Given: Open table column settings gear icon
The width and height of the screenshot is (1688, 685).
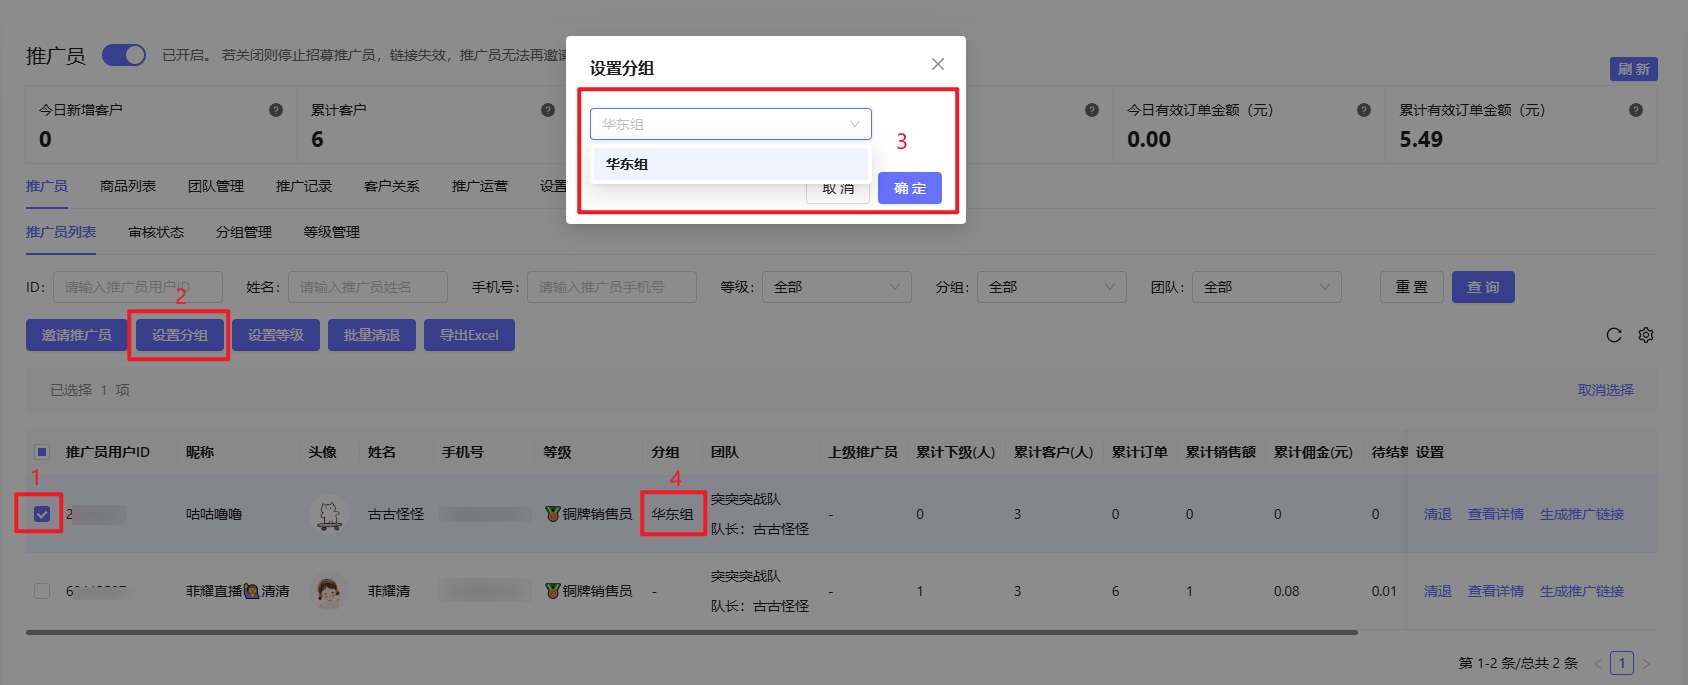Looking at the screenshot, I should click(x=1646, y=335).
